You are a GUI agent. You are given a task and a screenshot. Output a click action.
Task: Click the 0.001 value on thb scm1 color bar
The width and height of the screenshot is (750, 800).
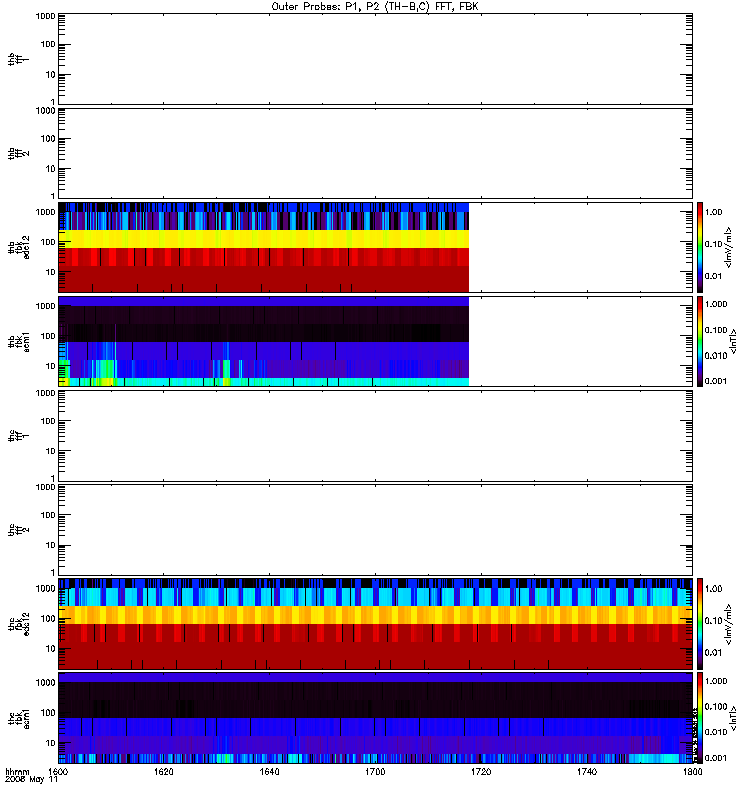click(716, 381)
